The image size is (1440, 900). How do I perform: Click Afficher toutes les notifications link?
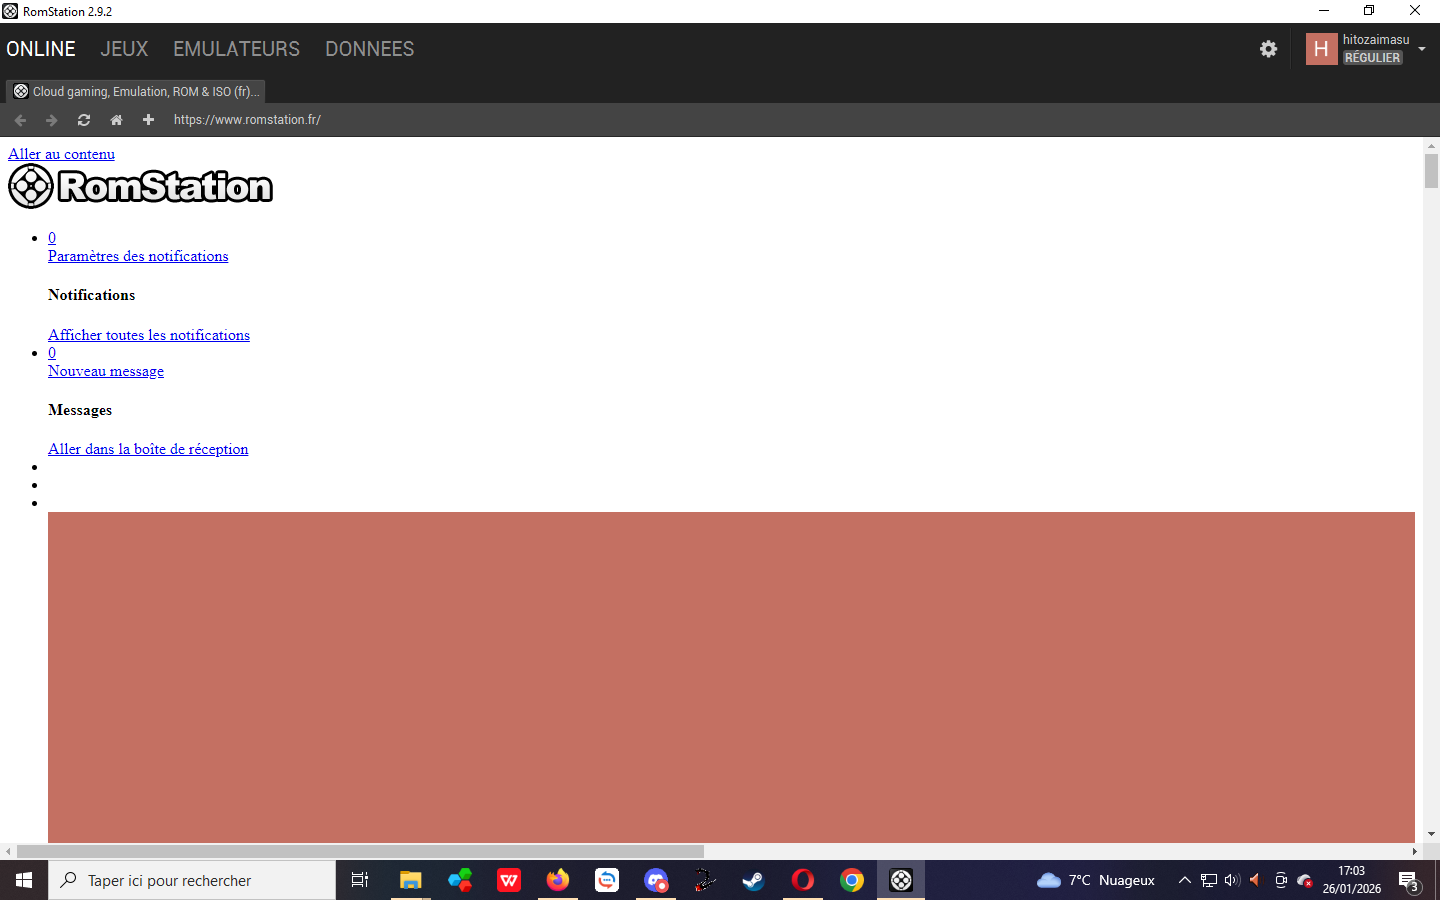pos(149,335)
